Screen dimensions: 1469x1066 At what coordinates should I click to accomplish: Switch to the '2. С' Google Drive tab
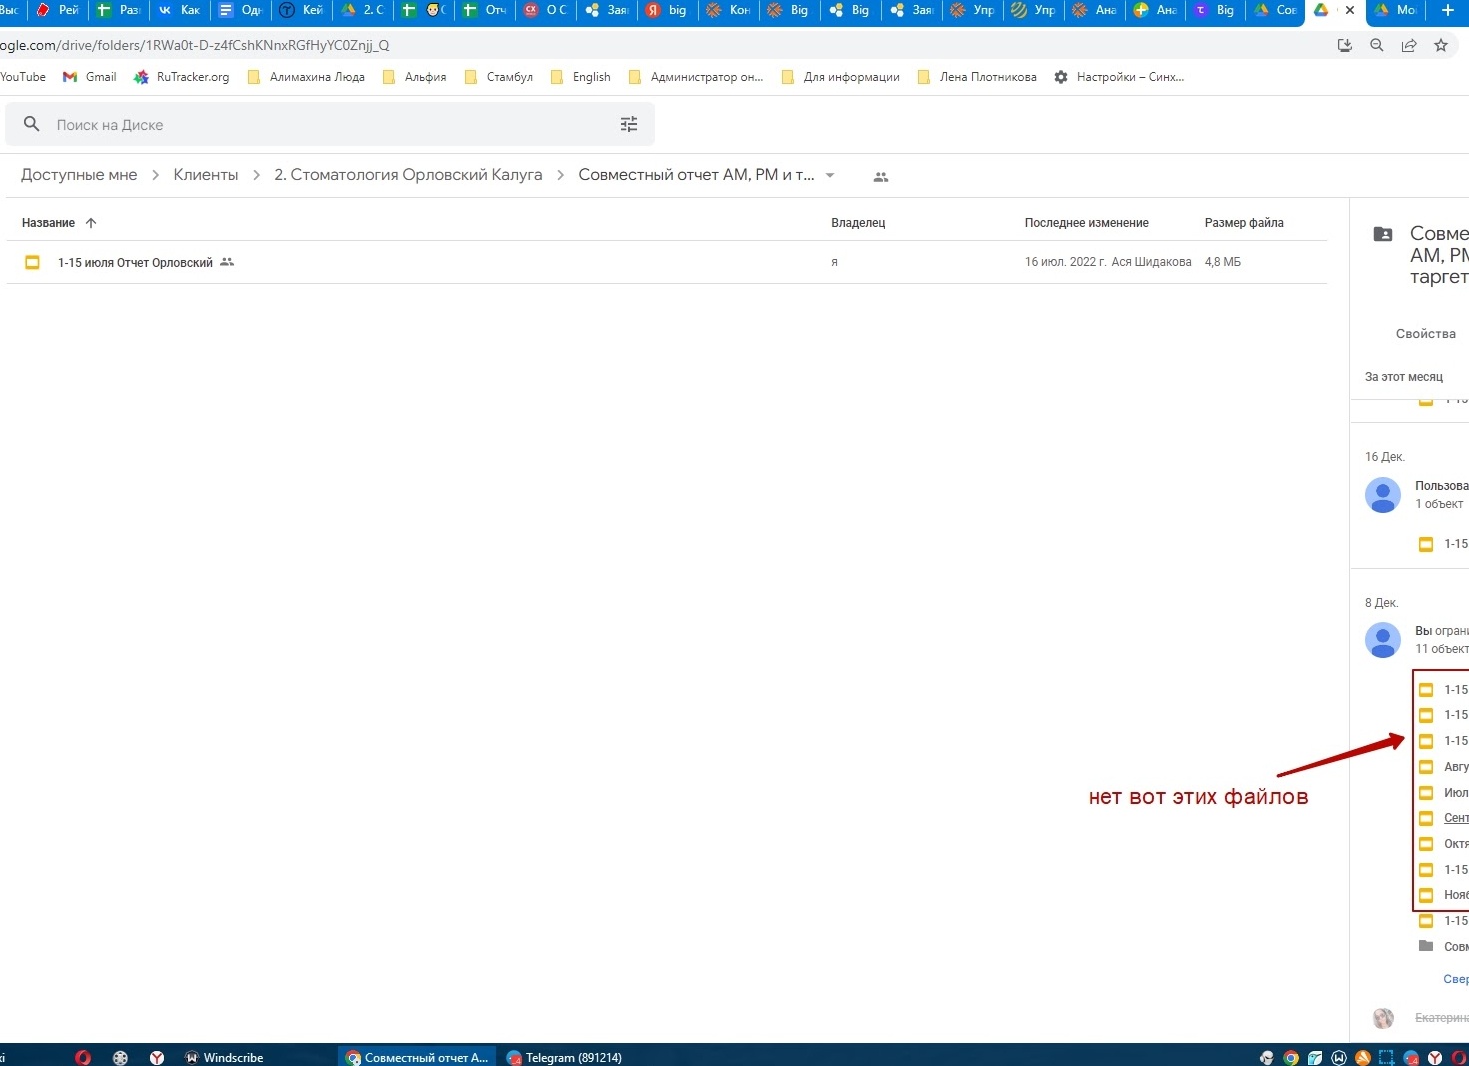tap(363, 10)
